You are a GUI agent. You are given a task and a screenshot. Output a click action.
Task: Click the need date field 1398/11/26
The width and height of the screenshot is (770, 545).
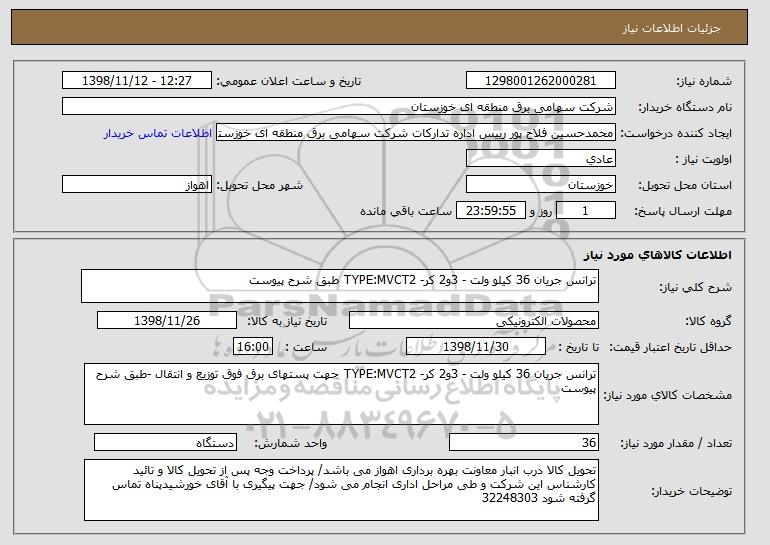click(167, 321)
